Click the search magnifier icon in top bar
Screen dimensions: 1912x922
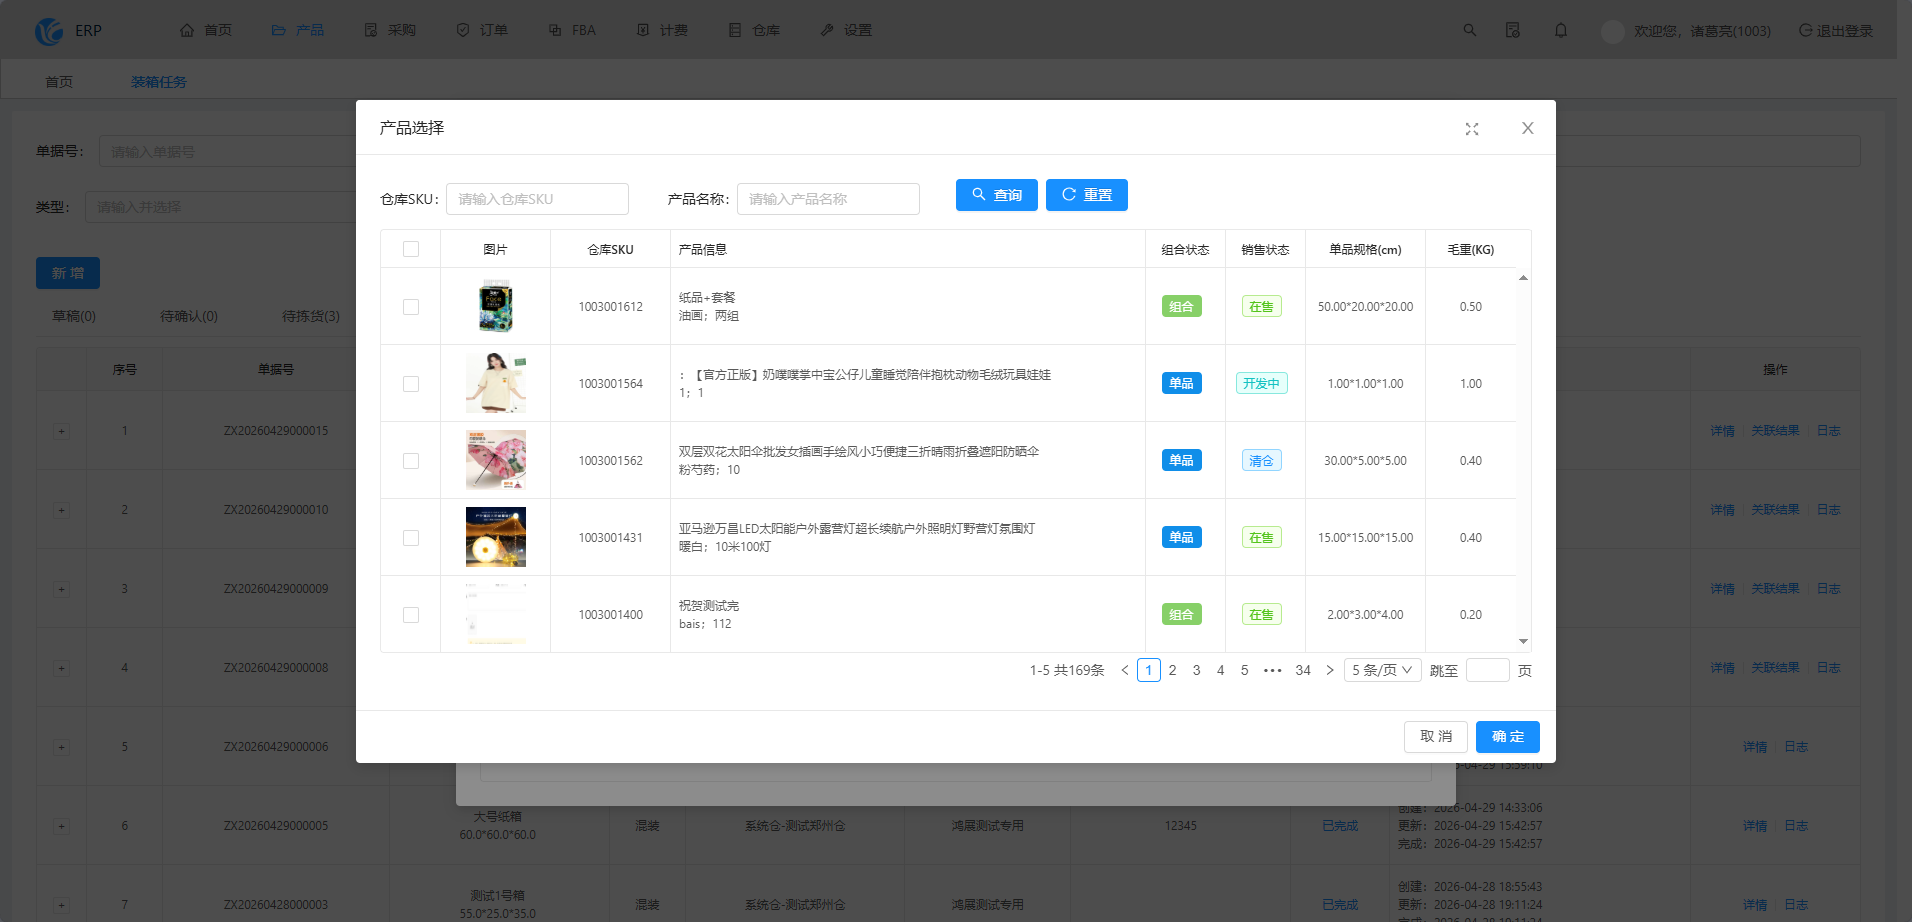[1470, 30]
